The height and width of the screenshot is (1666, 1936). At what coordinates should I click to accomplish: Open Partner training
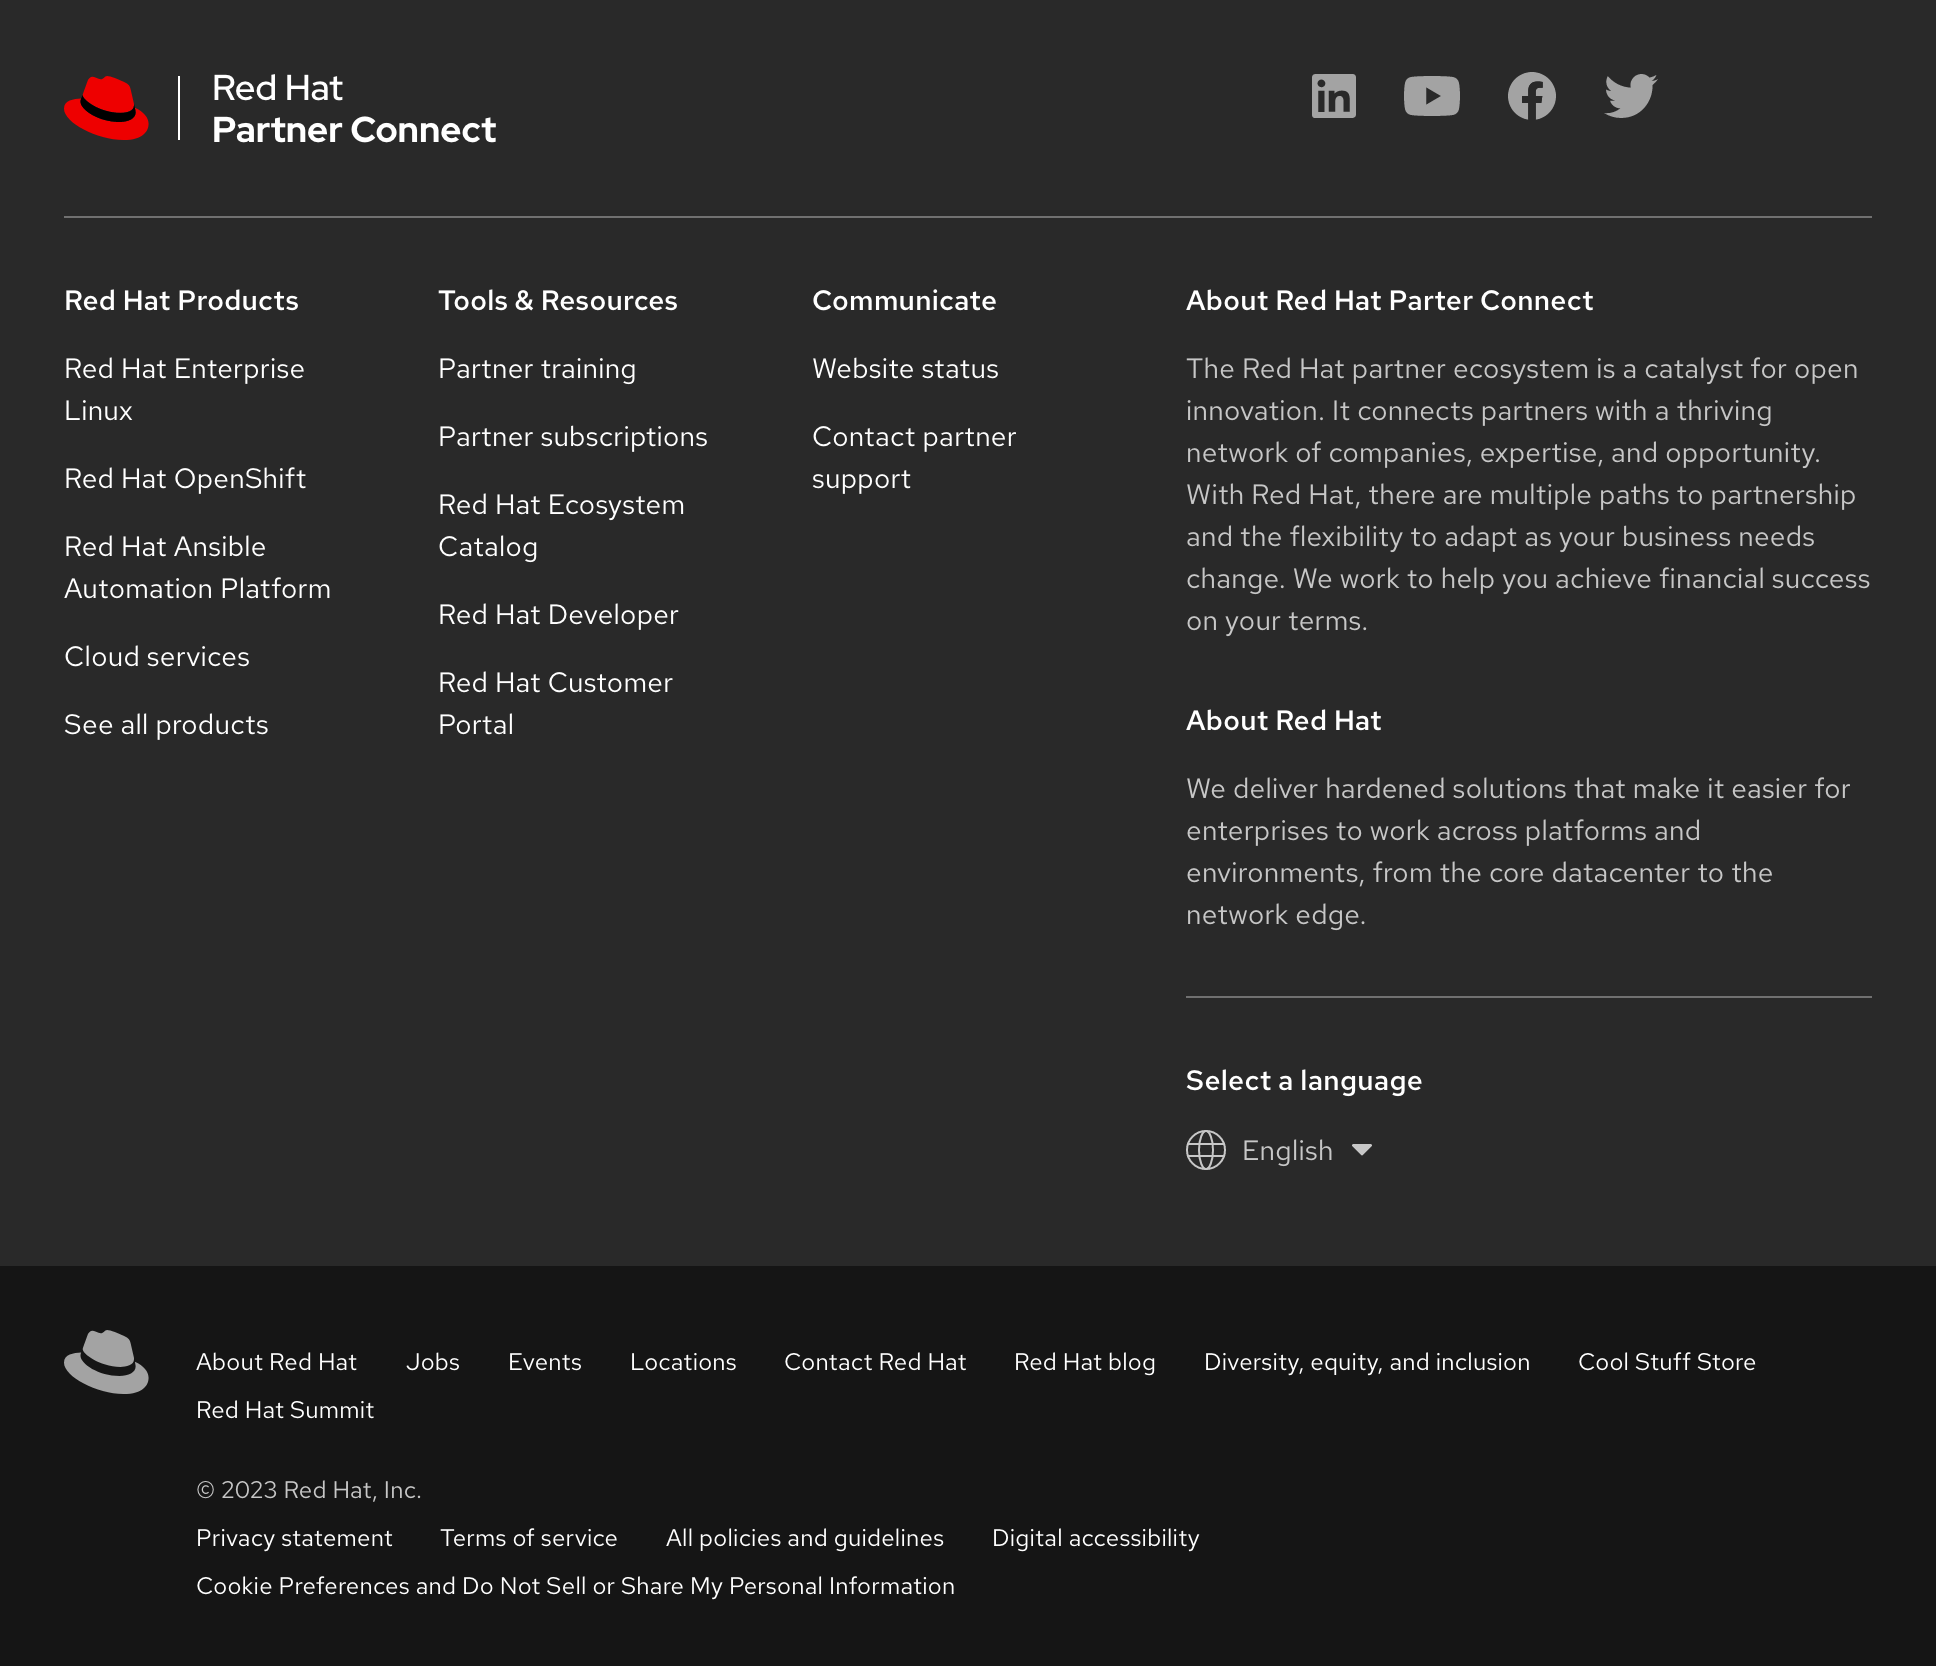pyautogui.click(x=537, y=369)
